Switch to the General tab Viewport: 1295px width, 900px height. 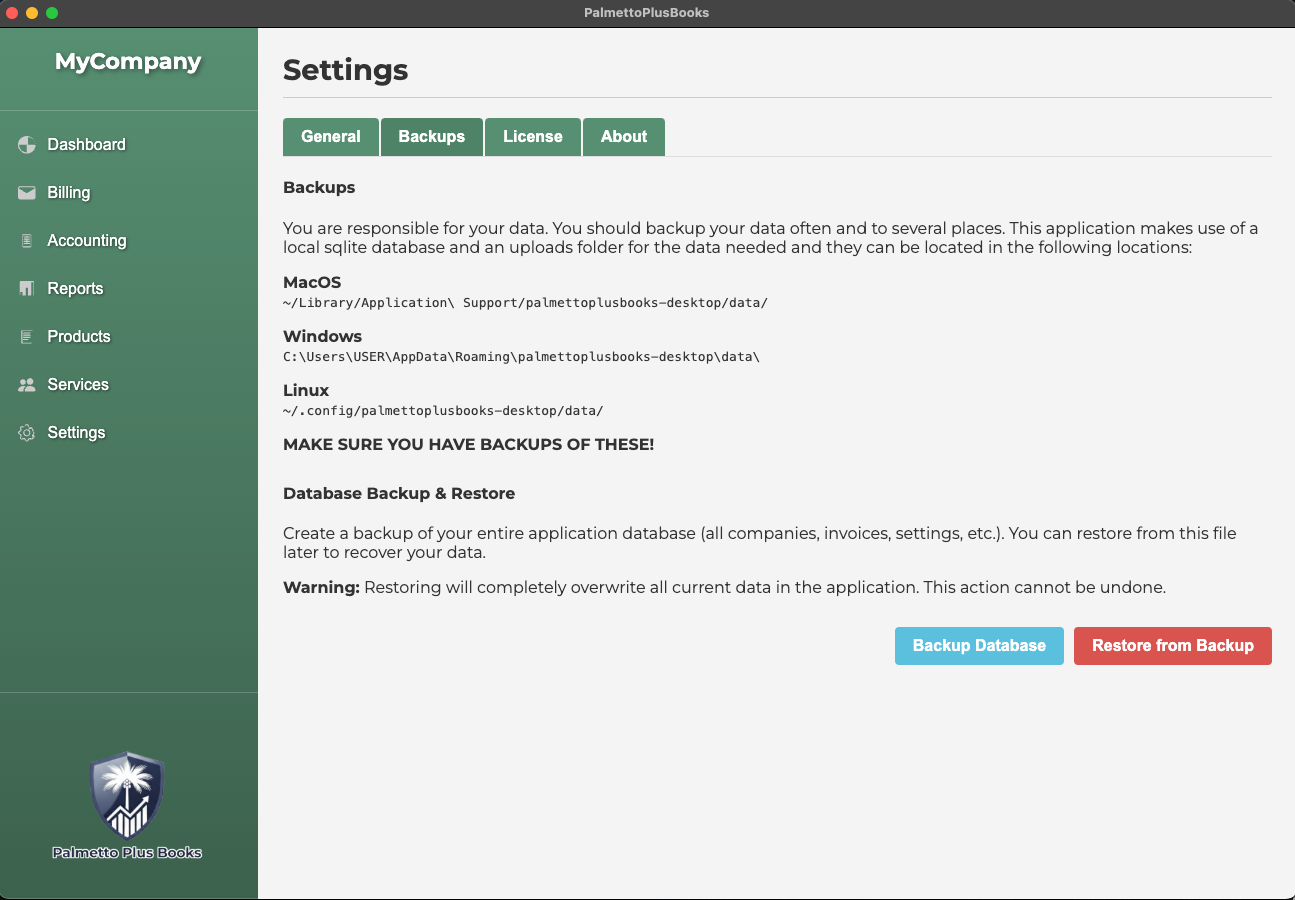[x=331, y=137]
